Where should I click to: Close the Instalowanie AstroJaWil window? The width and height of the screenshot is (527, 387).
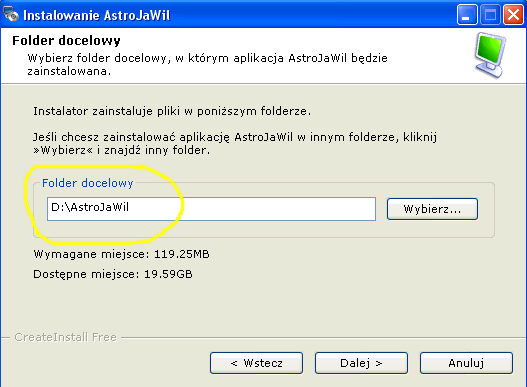513,15
